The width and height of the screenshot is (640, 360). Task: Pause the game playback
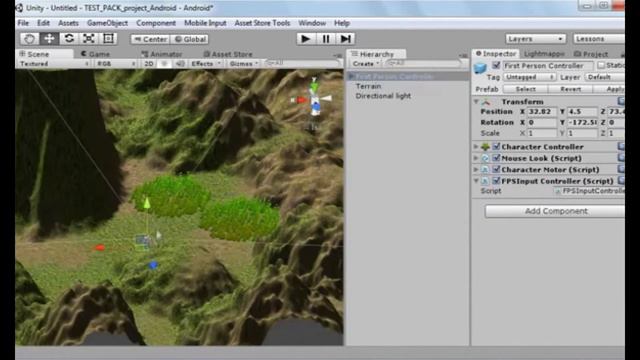(325, 39)
